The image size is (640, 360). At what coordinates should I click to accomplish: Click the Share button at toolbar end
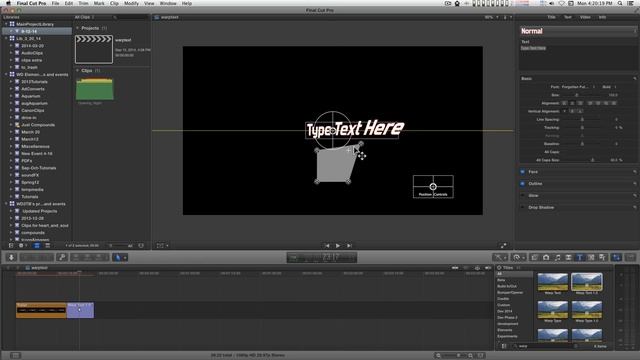pyautogui.click(x=631, y=257)
